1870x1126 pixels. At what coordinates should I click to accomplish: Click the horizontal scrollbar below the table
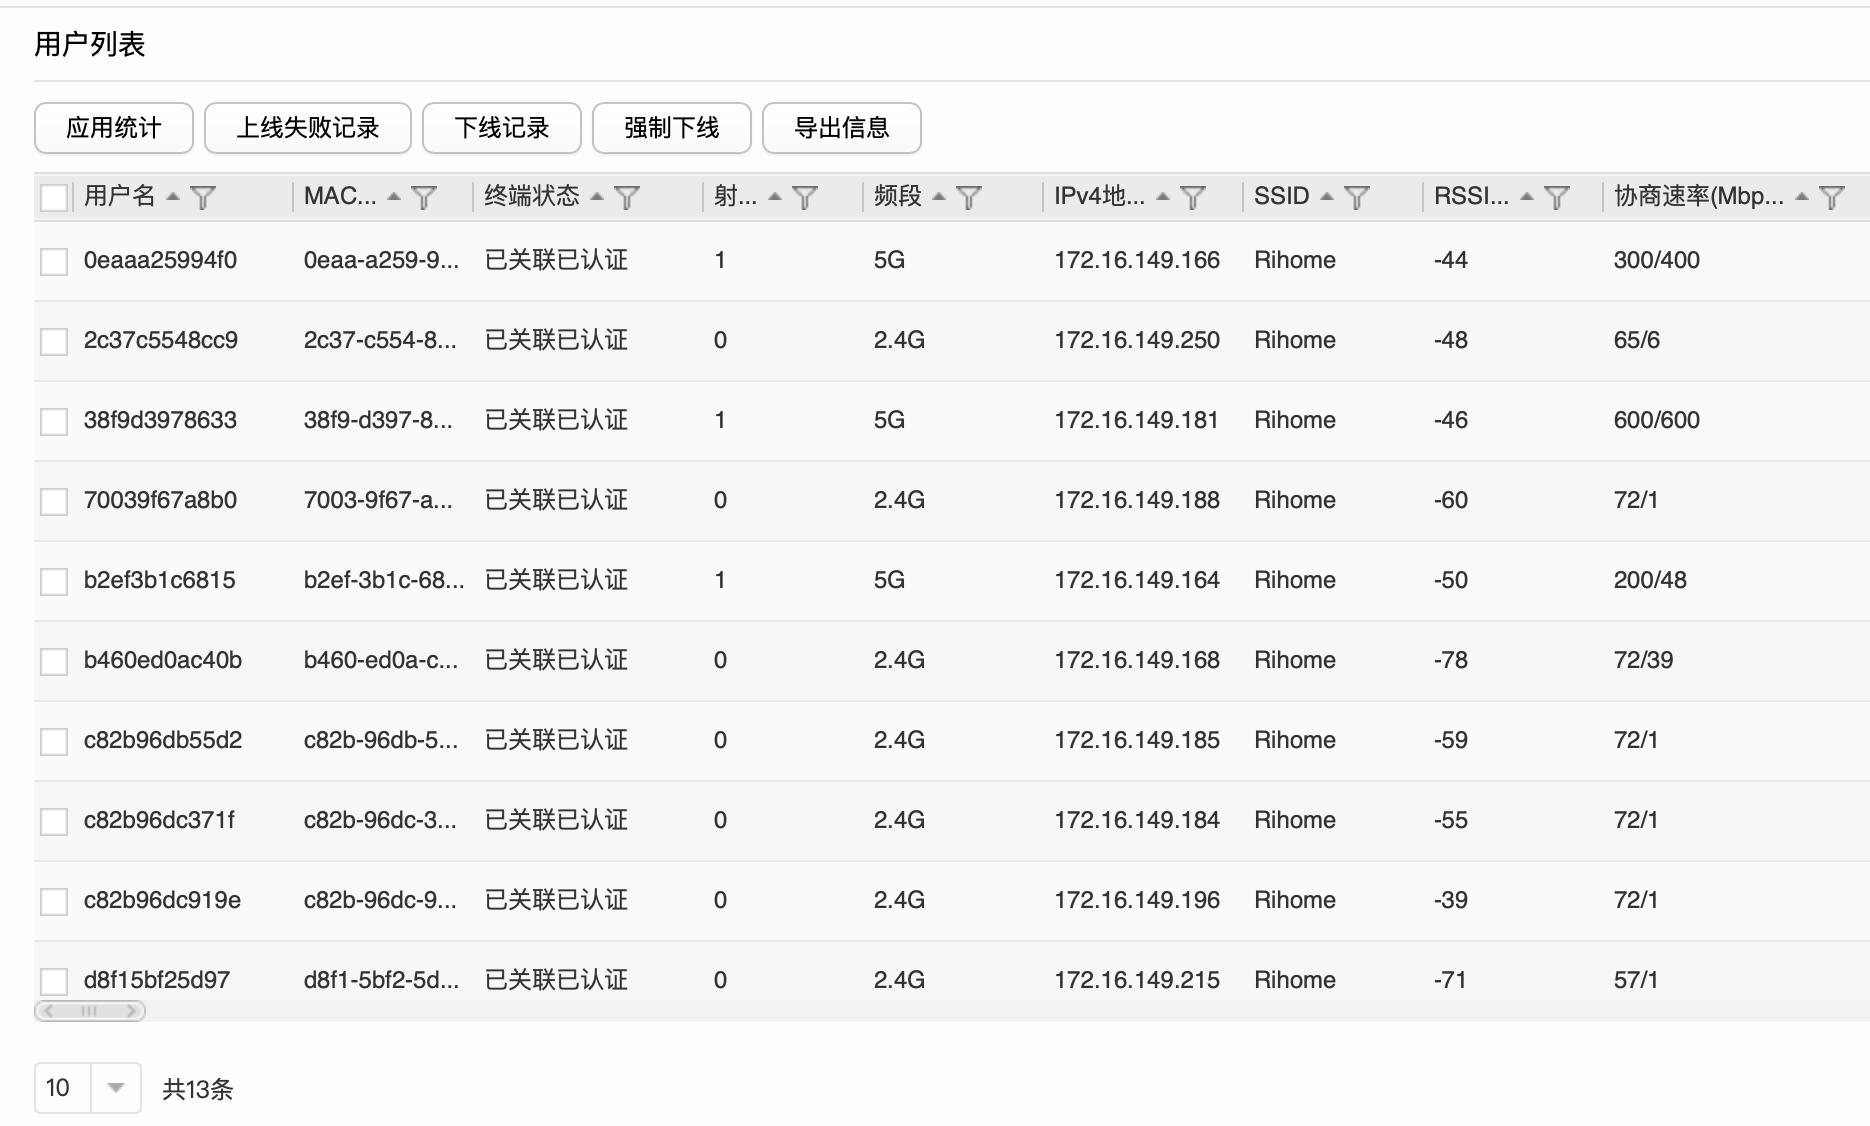click(88, 1012)
